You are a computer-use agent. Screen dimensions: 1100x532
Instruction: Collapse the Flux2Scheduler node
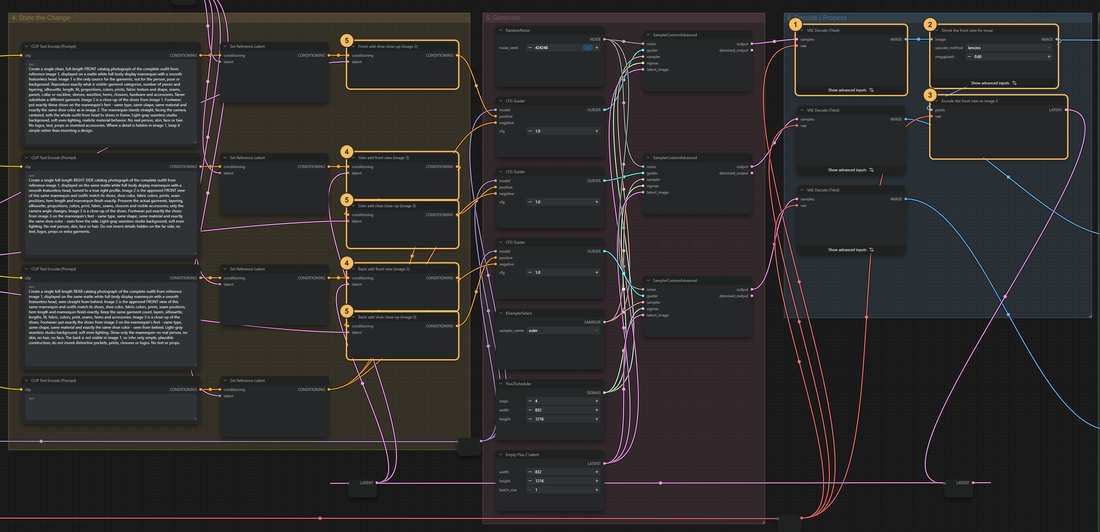pyautogui.click(x=502, y=384)
